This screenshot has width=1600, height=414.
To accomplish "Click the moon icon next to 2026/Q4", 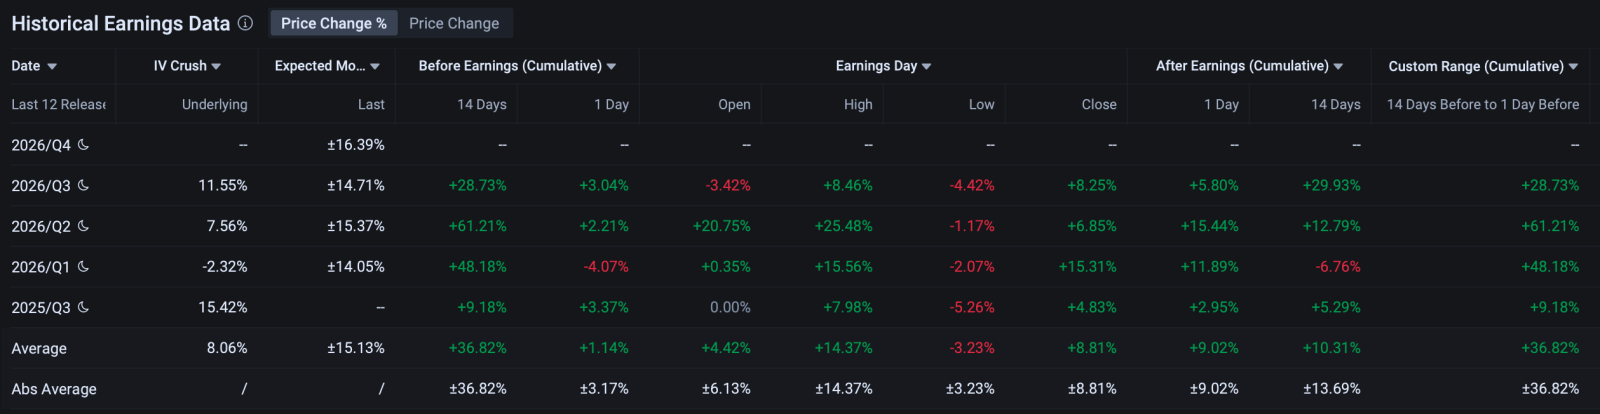I will 83,145.
